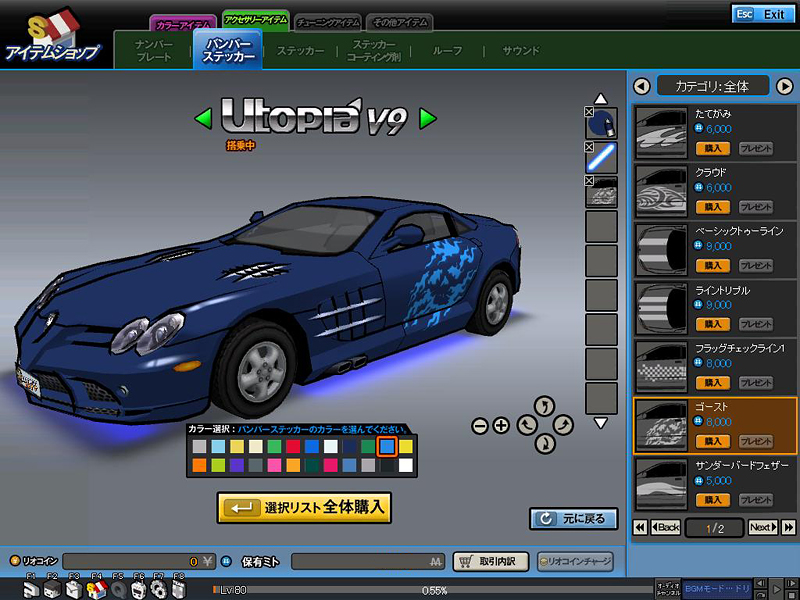Open the F6 radio device icon
Screen dimensions: 800x600
click(x=139, y=590)
